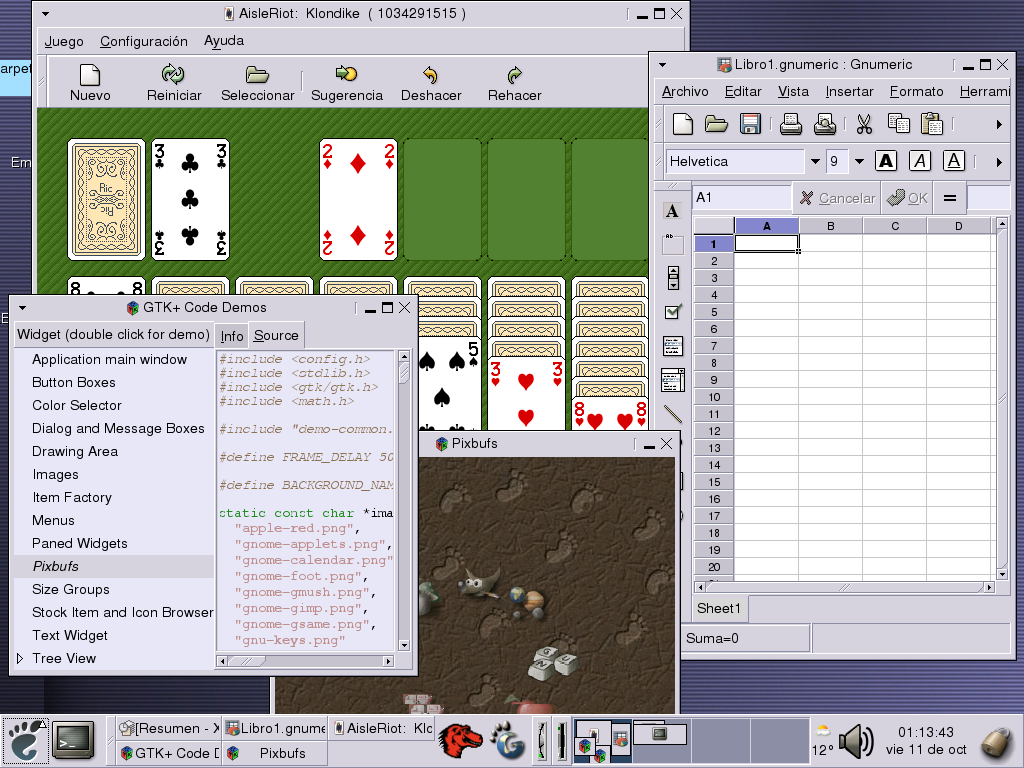This screenshot has width=1024, height=768.
Task: Select column header B in the spreadsheet
Action: pyautogui.click(x=831, y=226)
